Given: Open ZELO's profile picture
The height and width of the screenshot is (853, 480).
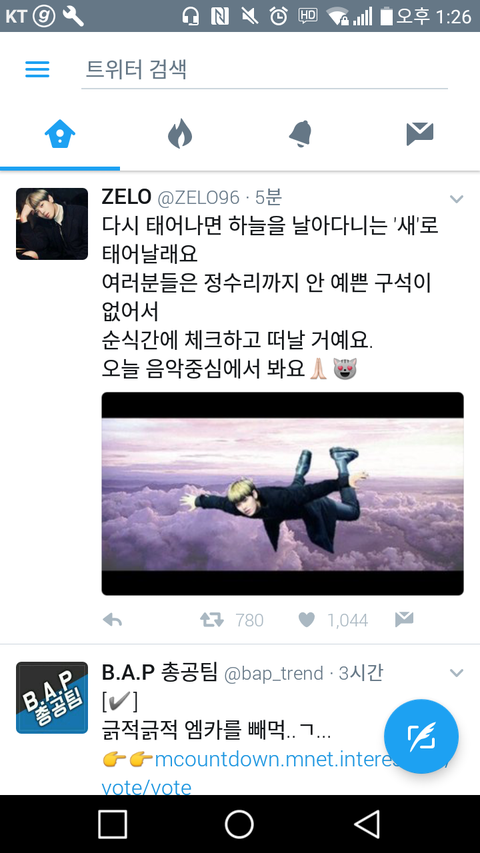Looking at the screenshot, I should pos(52,224).
